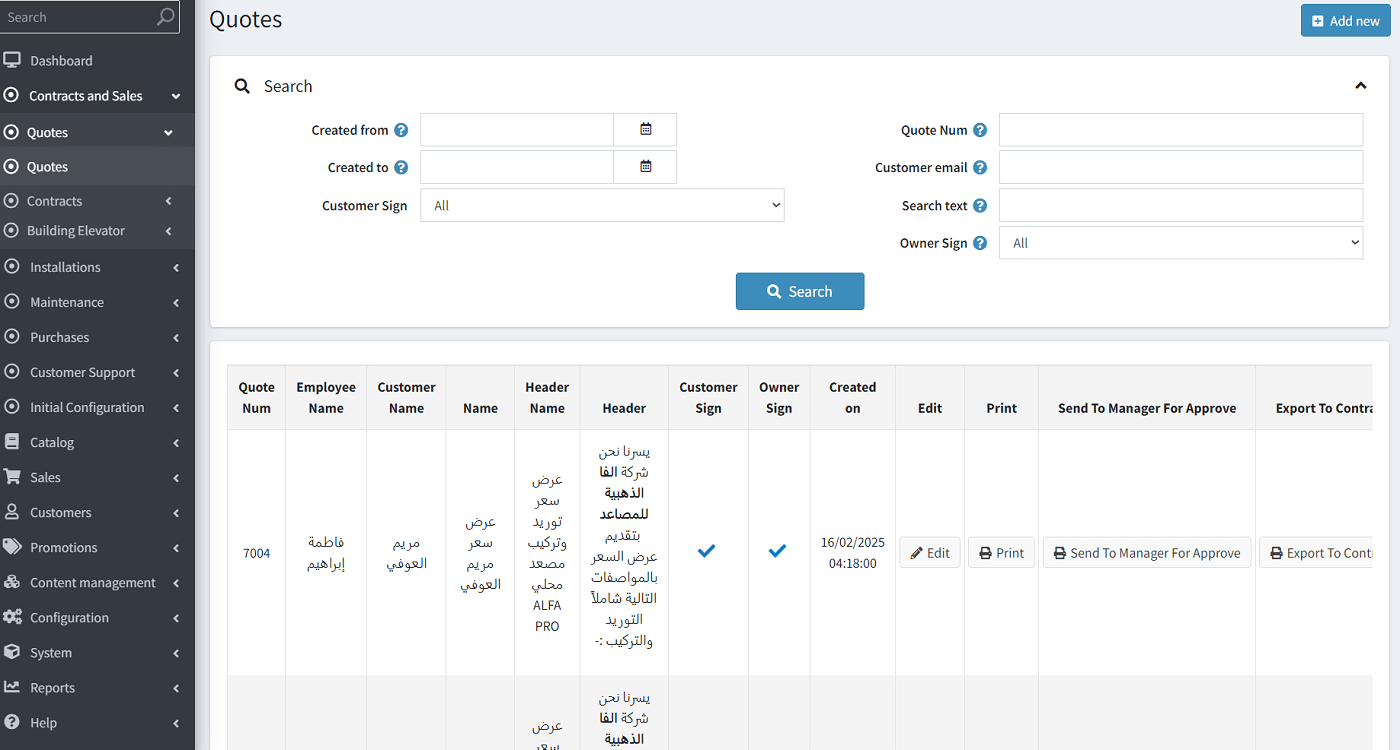Viewport: 1400px width, 750px height.
Task: Click the Dashboard monitor icon
Action: pos(12,60)
